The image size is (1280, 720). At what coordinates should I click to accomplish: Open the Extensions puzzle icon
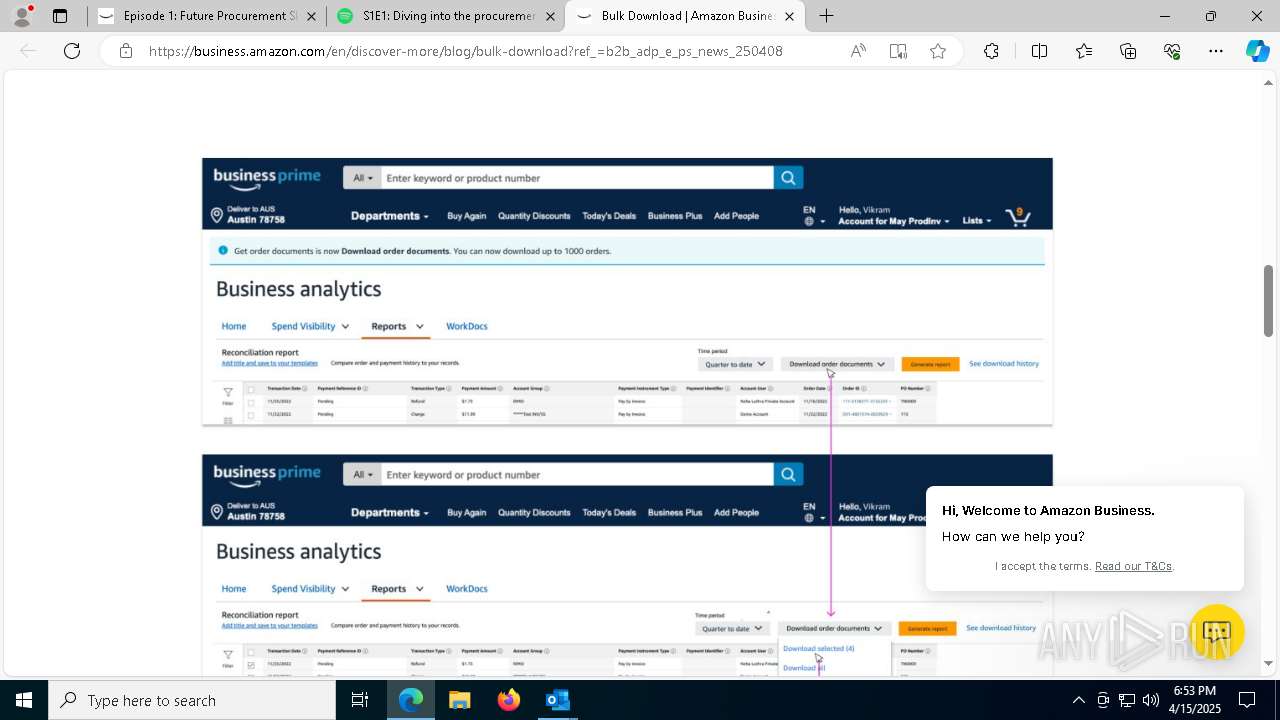(991, 51)
